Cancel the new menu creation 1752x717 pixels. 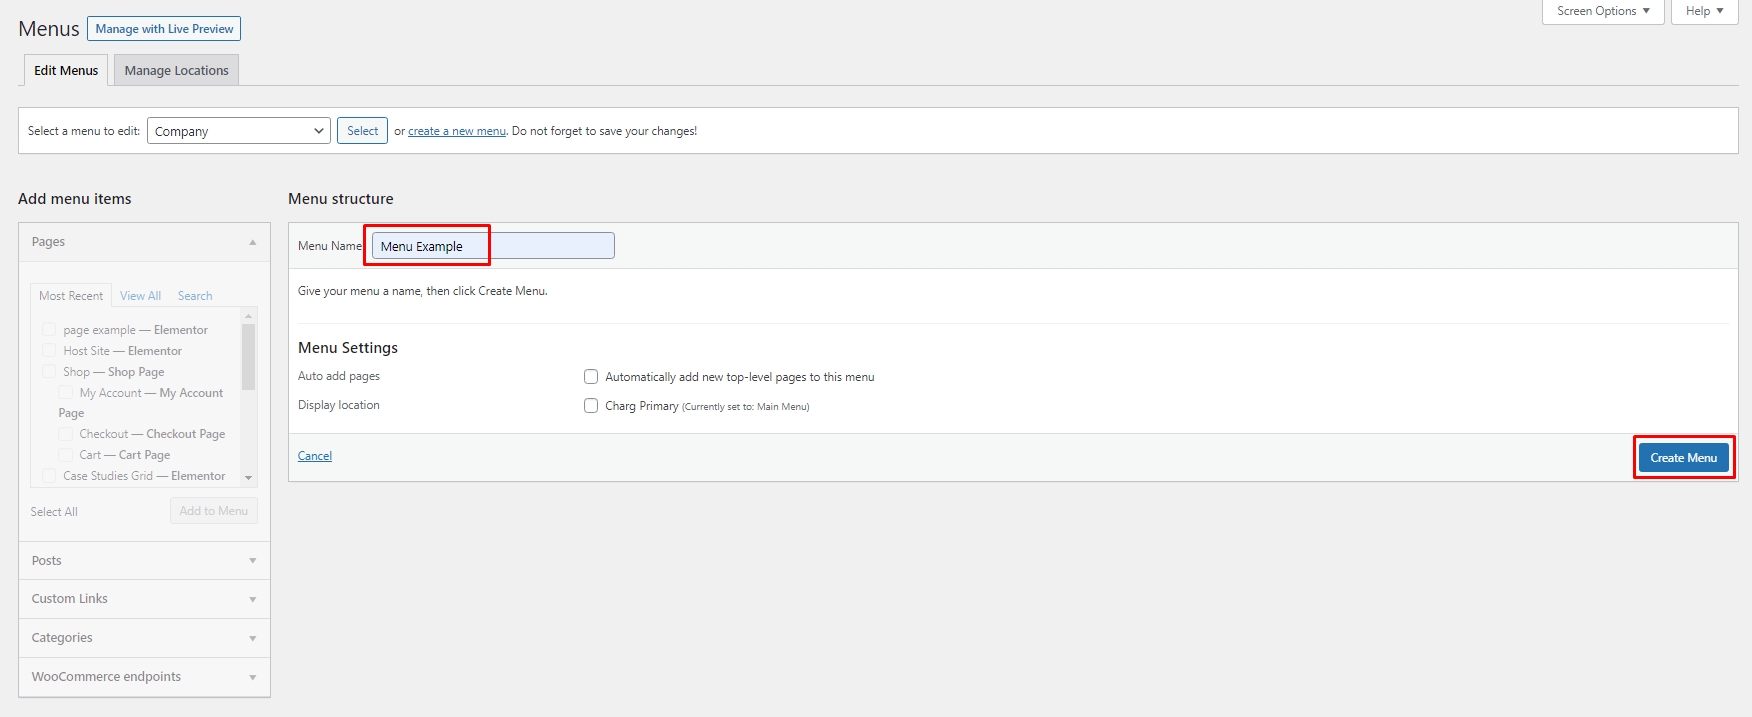(314, 456)
